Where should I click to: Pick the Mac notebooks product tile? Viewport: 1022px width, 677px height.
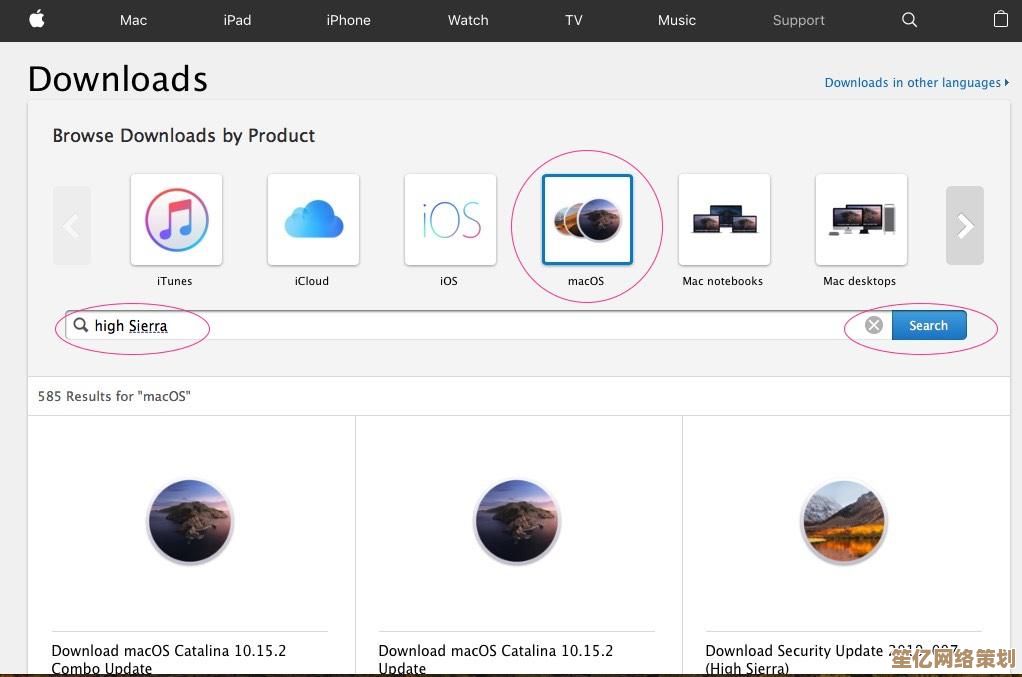(x=724, y=220)
